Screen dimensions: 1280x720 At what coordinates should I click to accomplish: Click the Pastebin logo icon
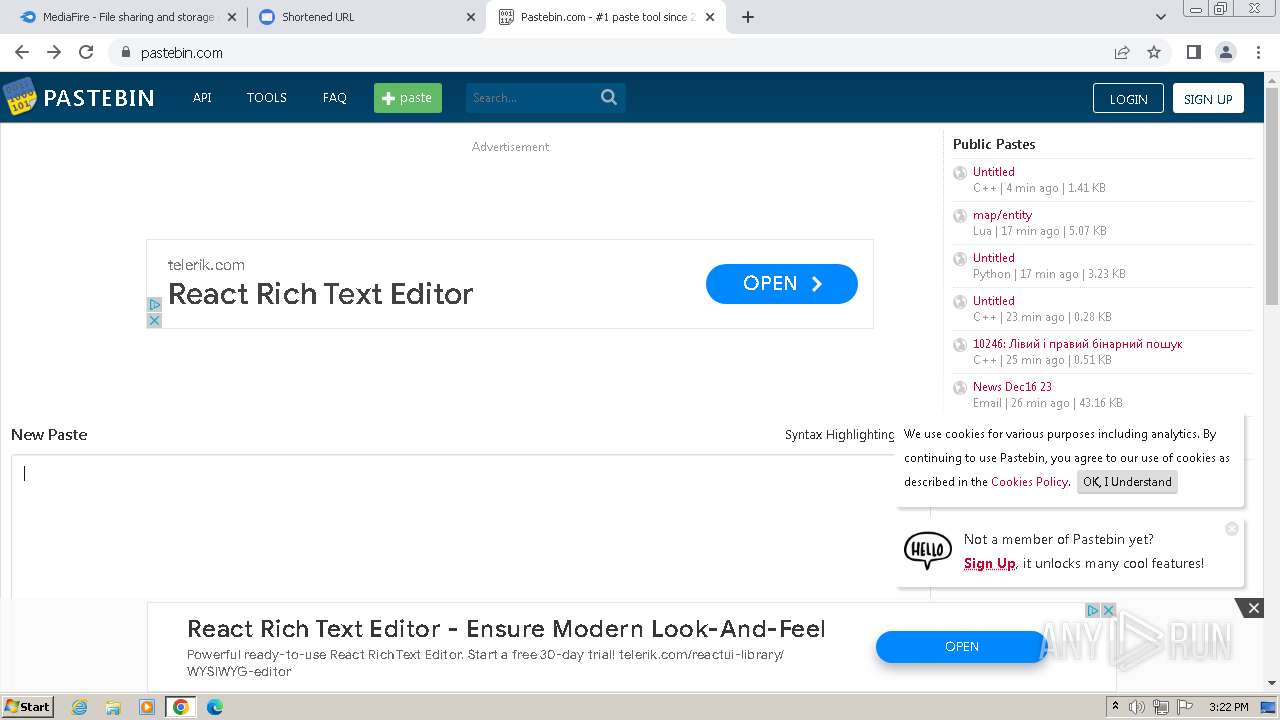(x=20, y=97)
